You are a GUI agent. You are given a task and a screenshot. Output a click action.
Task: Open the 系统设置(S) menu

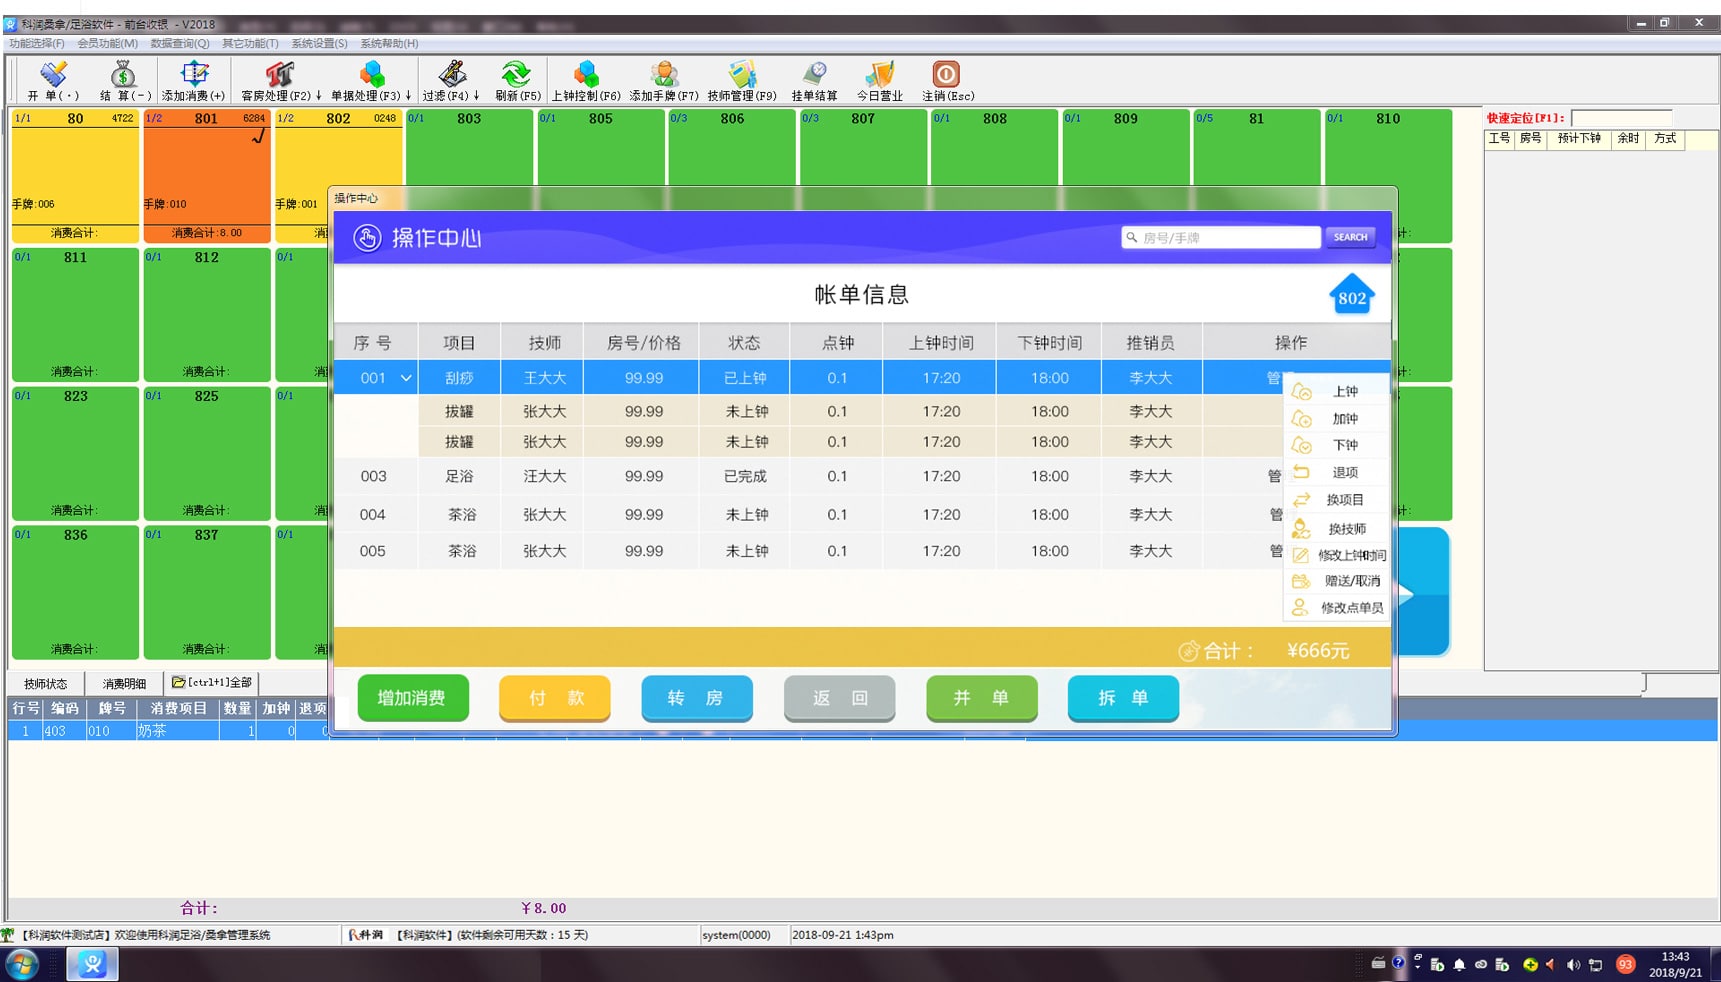point(319,43)
